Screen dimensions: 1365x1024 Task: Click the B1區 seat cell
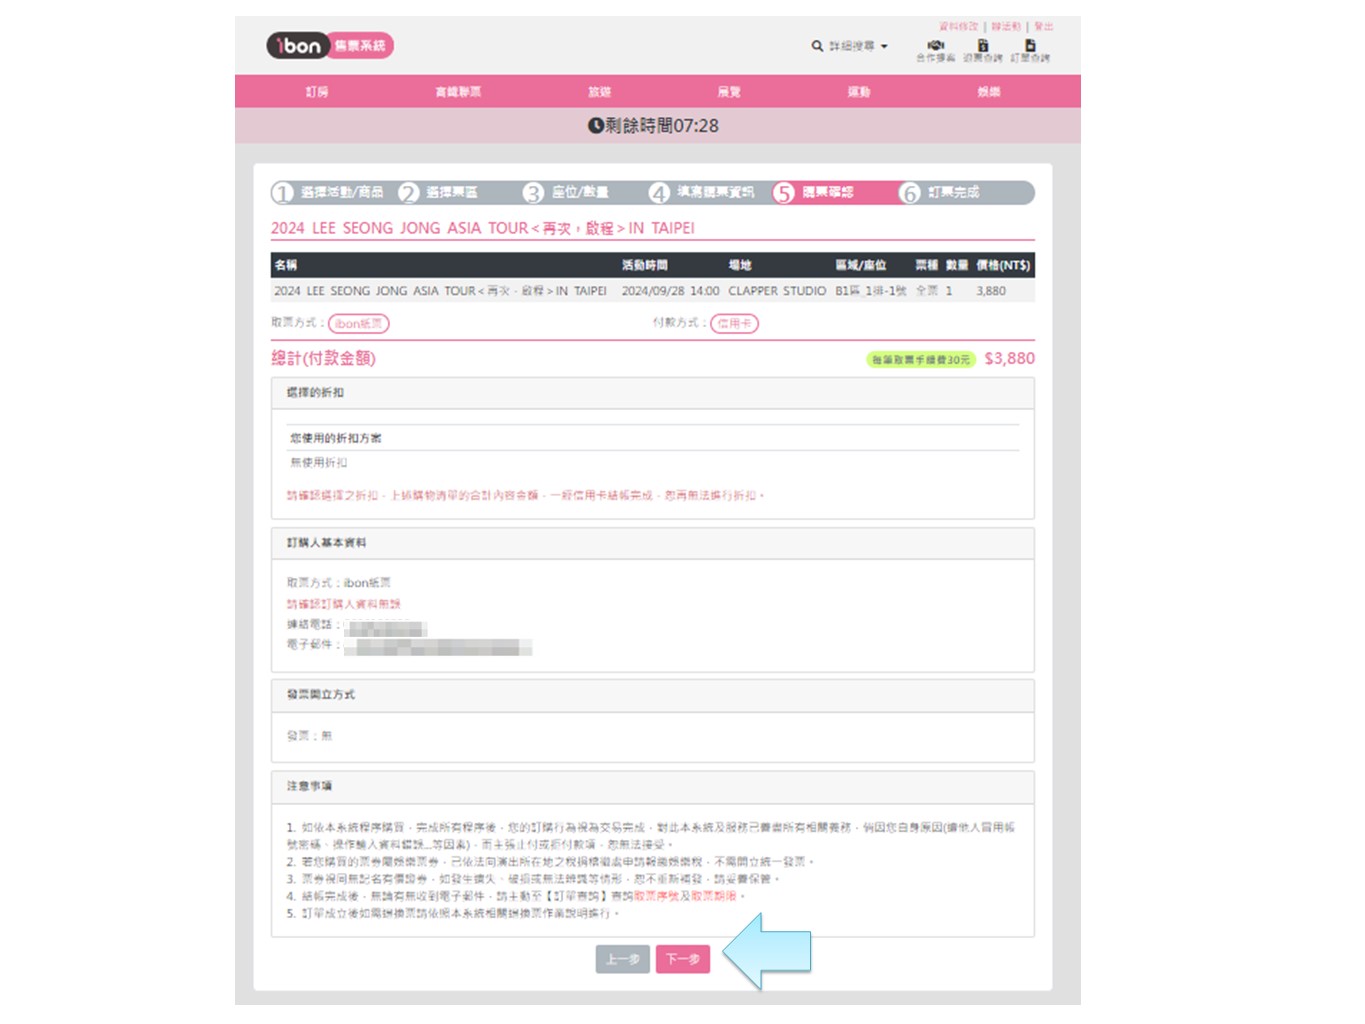pos(871,291)
